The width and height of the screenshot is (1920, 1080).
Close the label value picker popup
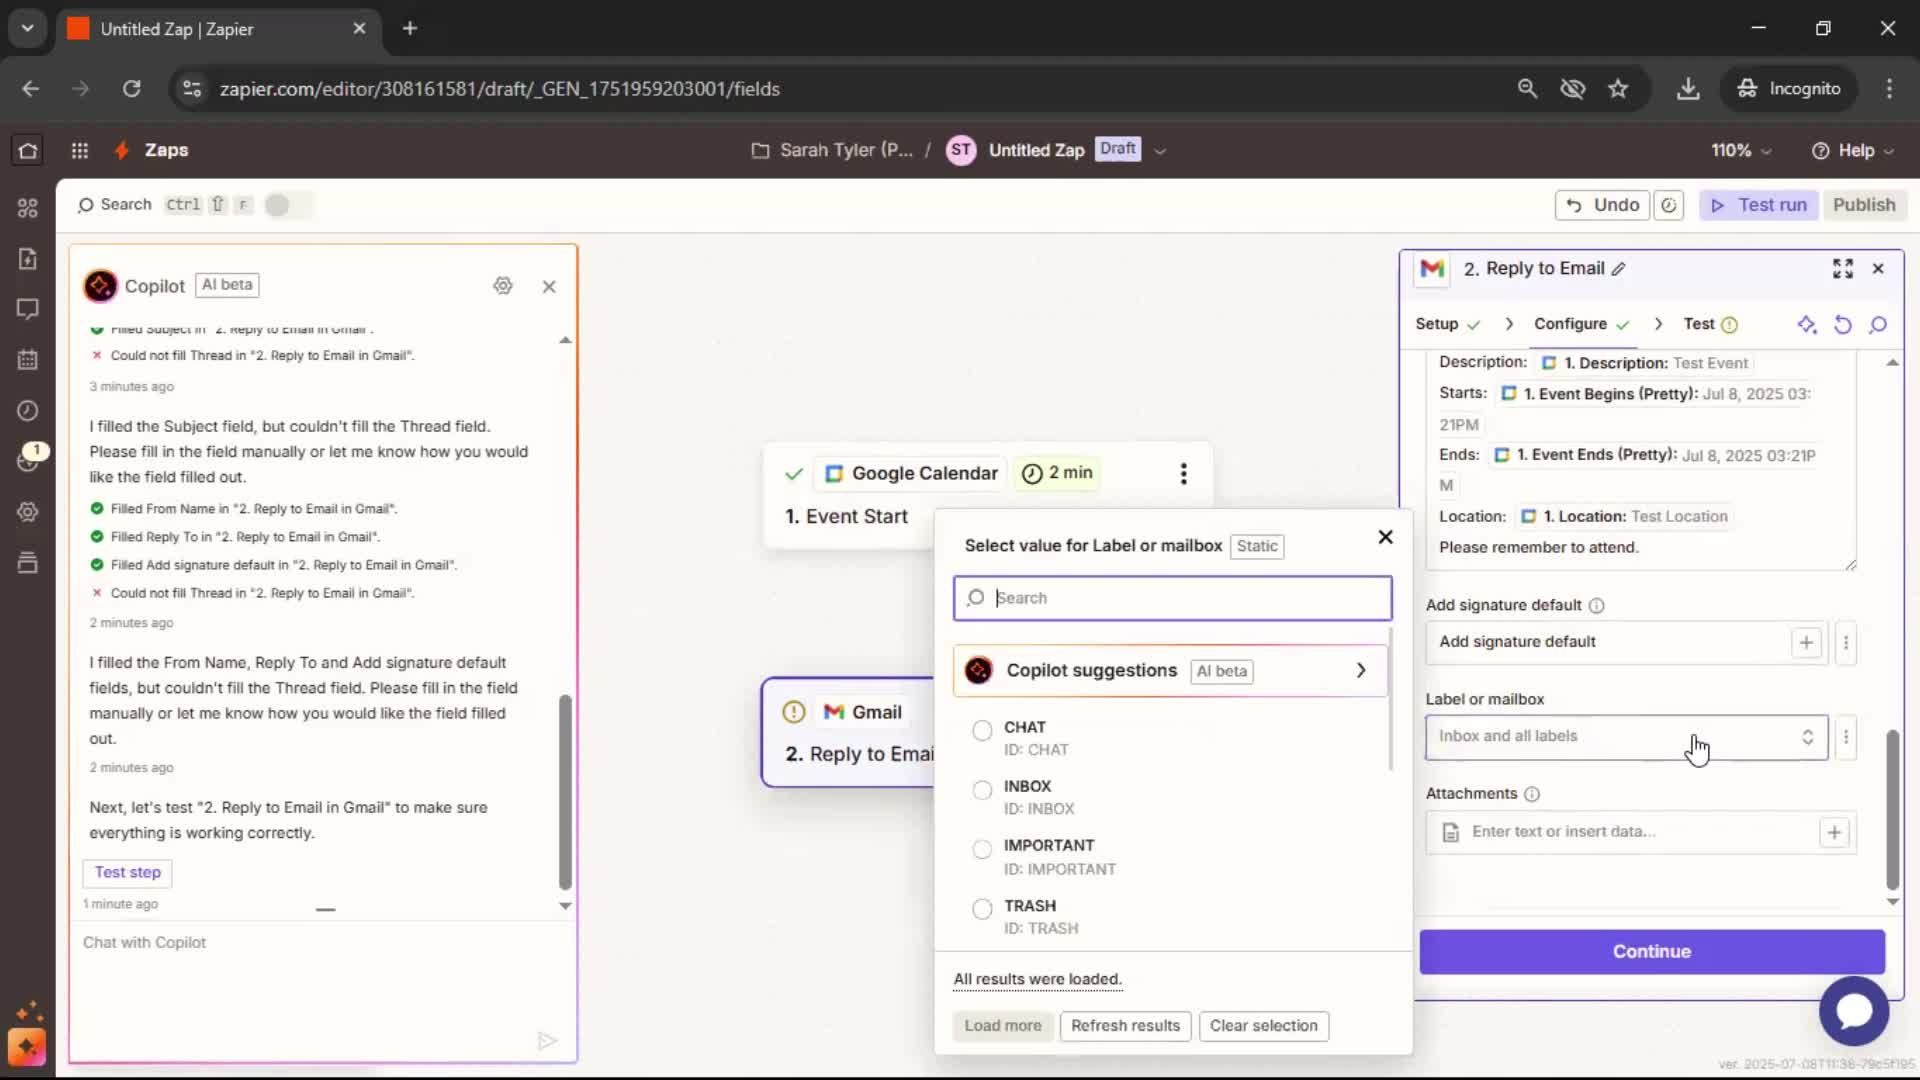(x=1385, y=537)
